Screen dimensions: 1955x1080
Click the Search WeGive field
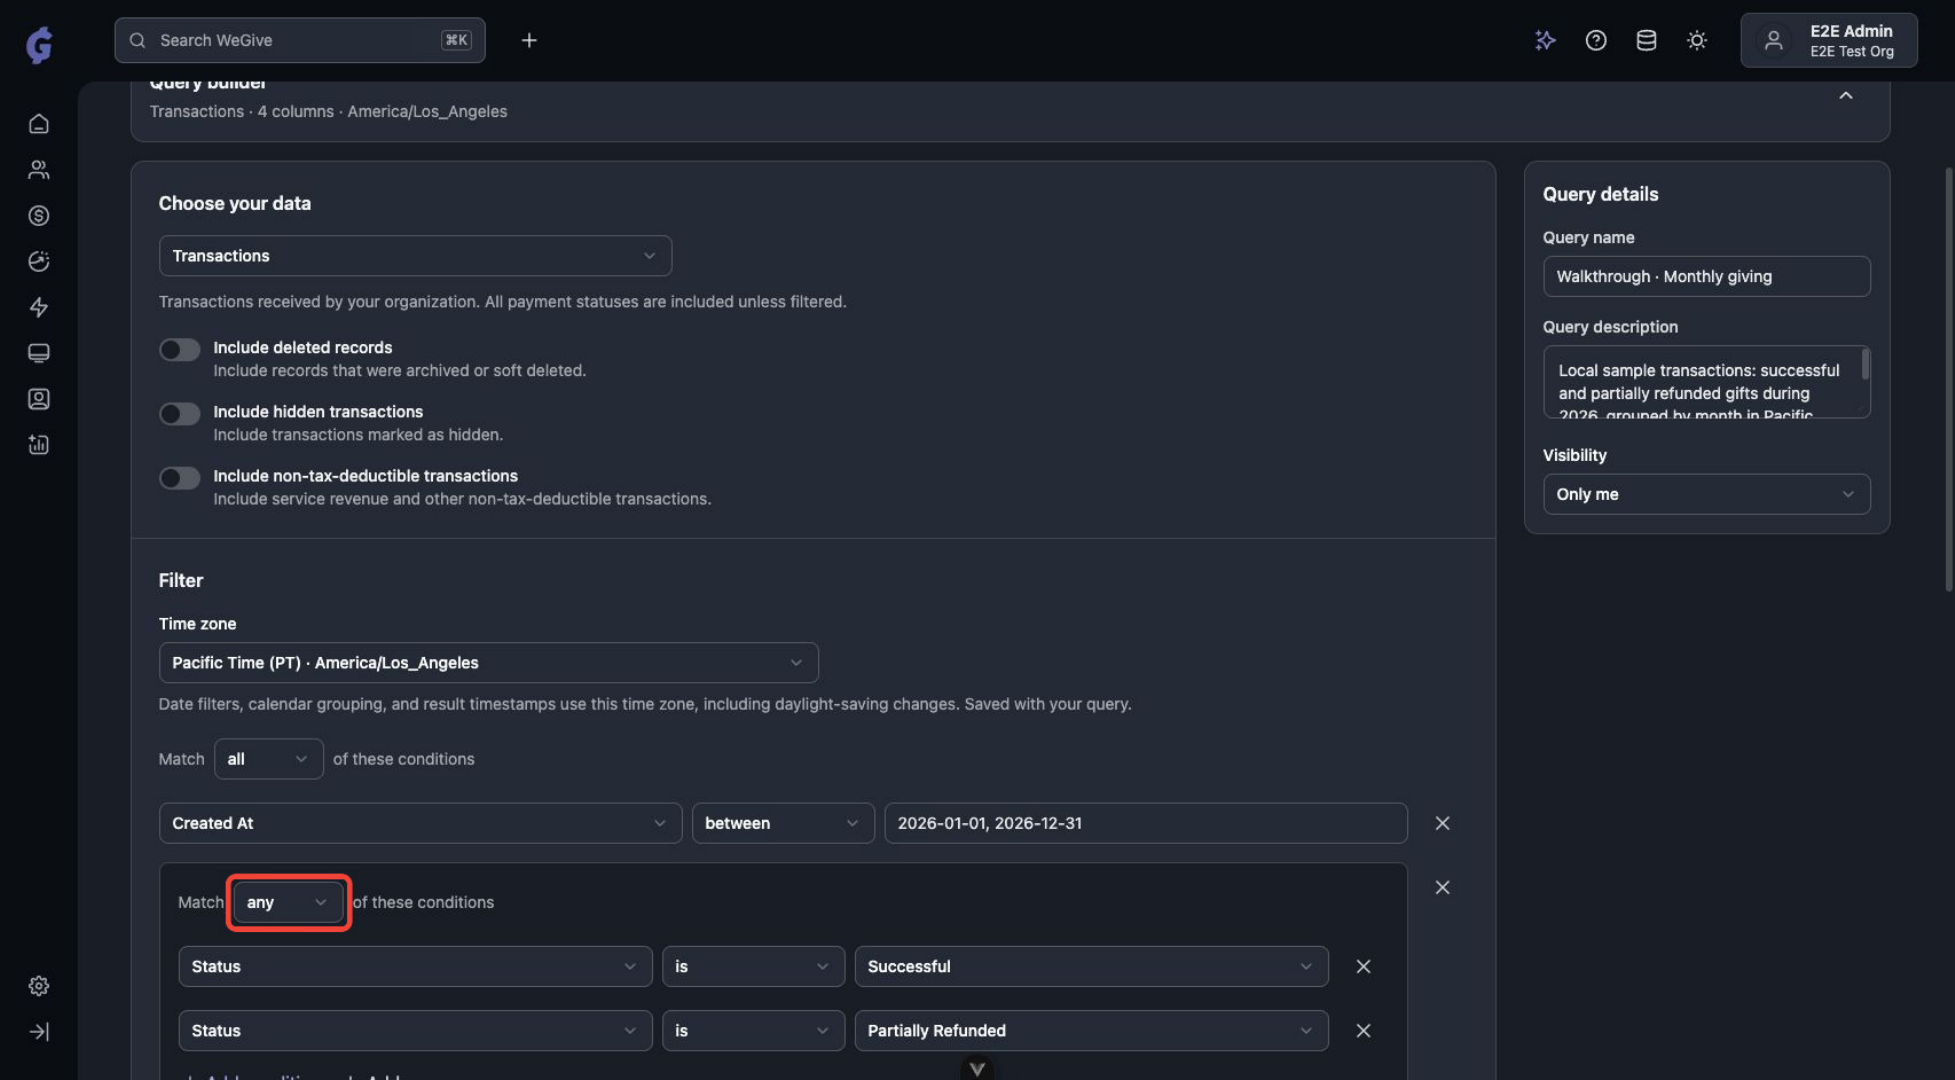tap(300, 40)
